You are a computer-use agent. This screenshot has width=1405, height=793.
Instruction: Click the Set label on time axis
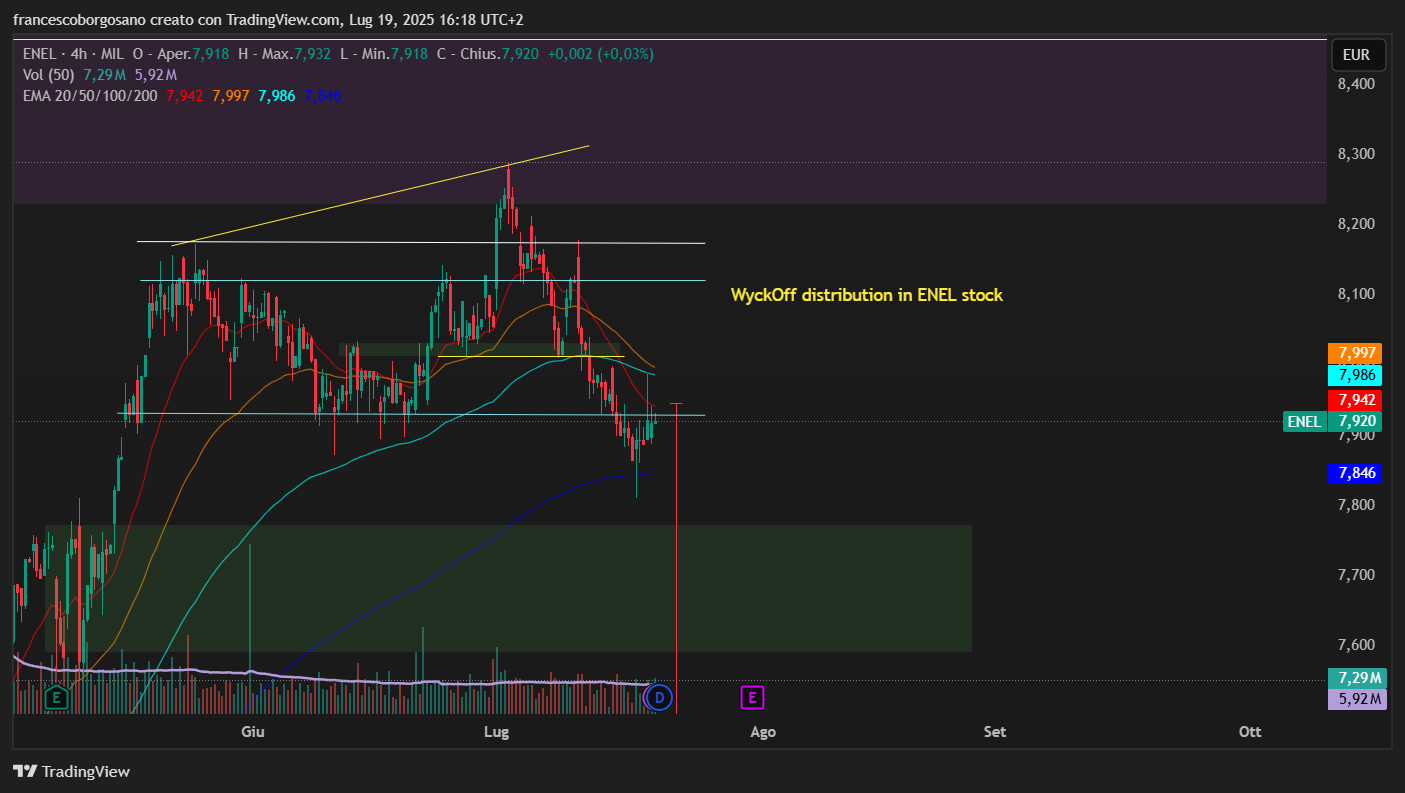tap(994, 732)
